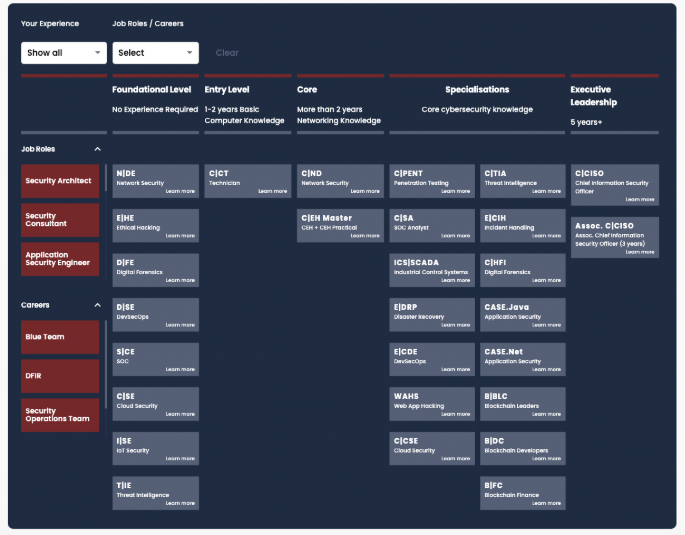Image resolution: width=685 pixels, height=535 pixels.
Task: Open the C|EH Master certification card
Action: (340, 225)
